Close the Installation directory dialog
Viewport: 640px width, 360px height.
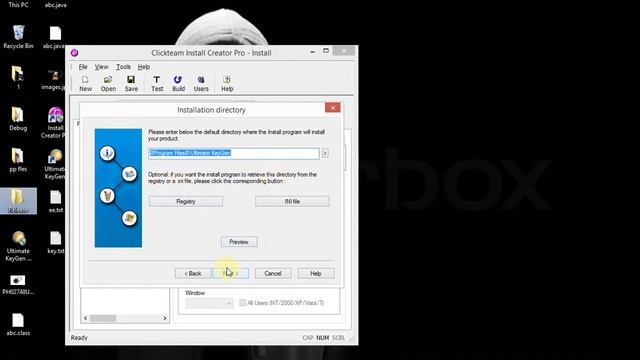[x=333, y=107]
